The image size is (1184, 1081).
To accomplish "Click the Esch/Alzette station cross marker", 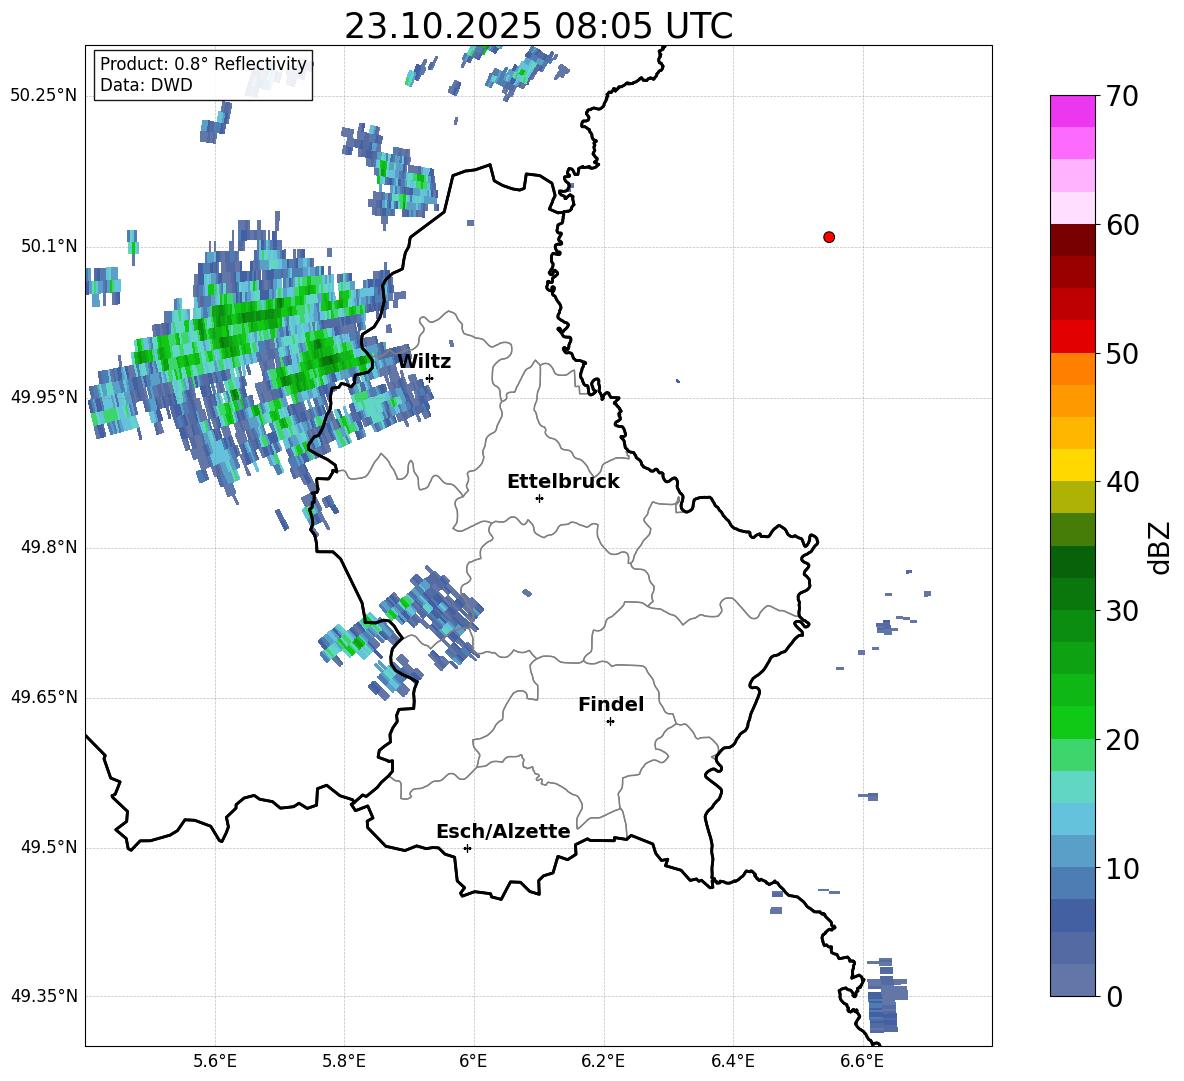I will pyautogui.click(x=467, y=848).
